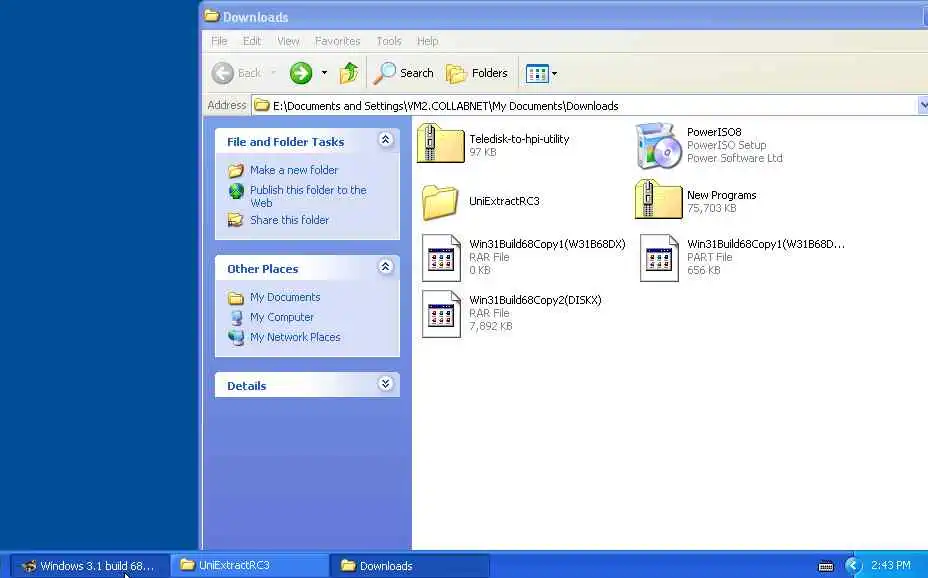Screen dimensions: 928x578
Task: Select the PowerISO8 file name
Action: pos(714,132)
